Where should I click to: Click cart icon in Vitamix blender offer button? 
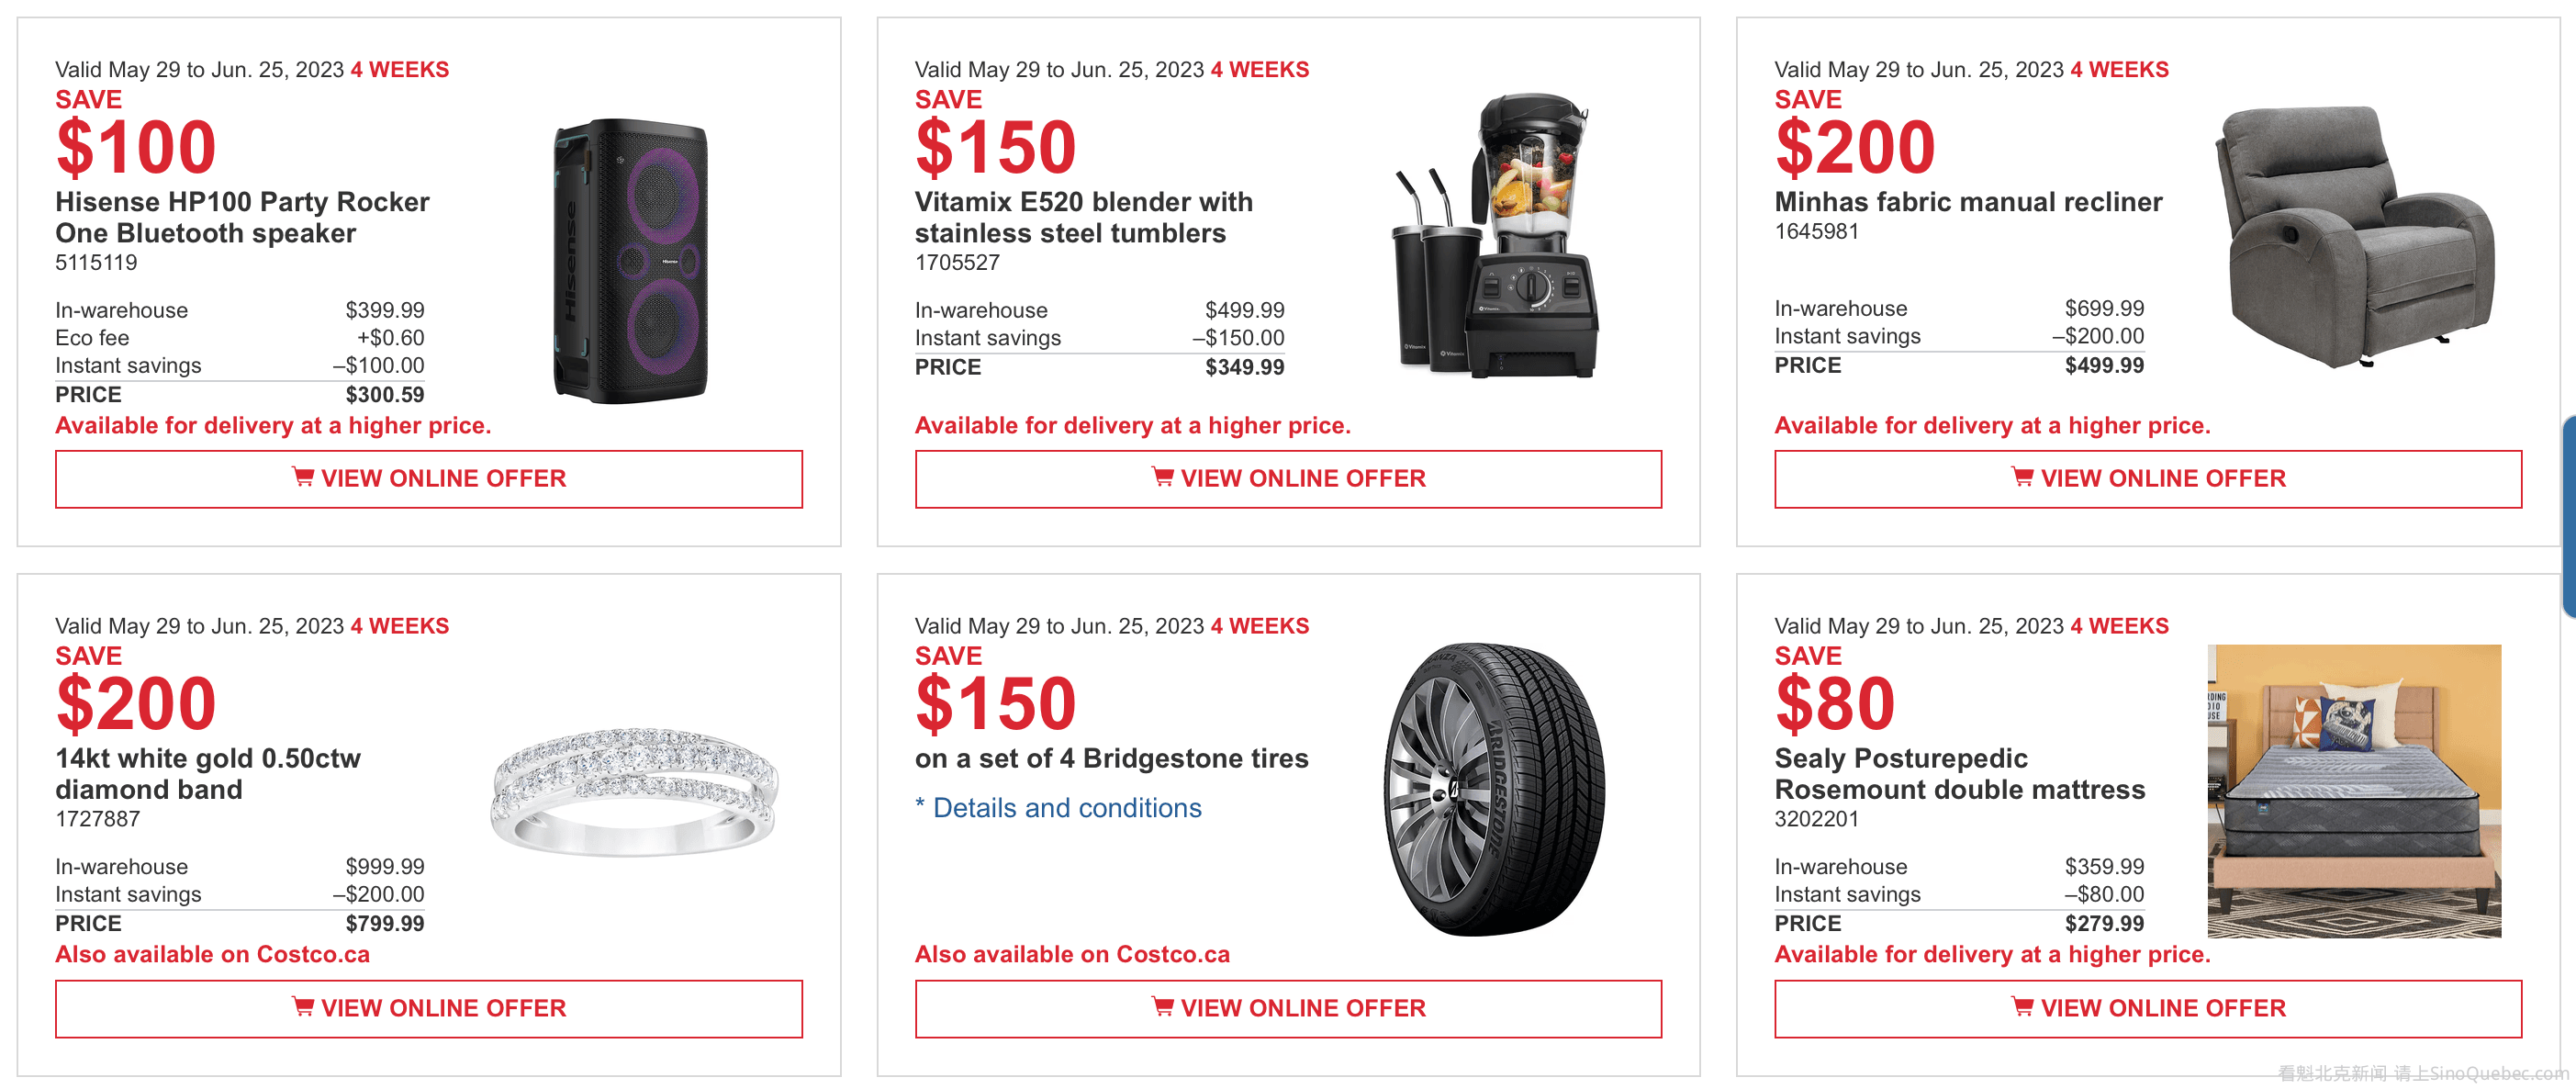[1162, 477]
